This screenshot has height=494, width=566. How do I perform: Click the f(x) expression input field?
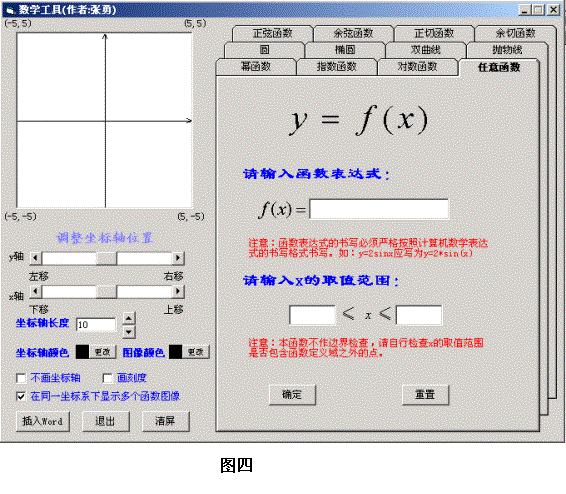point(379,209)
